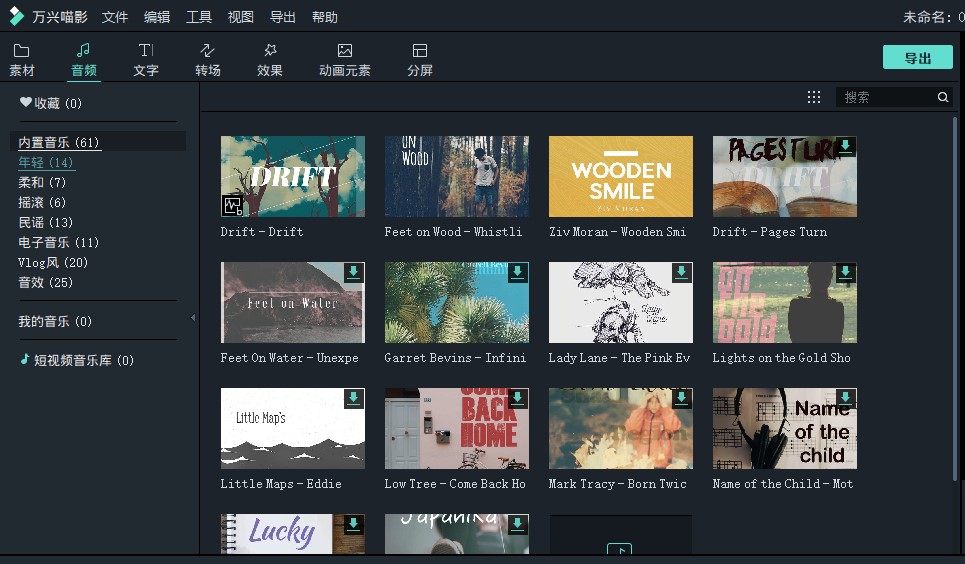Open the 文件 menu
Screen dimensions: 965x564
[x=115, y=17]
